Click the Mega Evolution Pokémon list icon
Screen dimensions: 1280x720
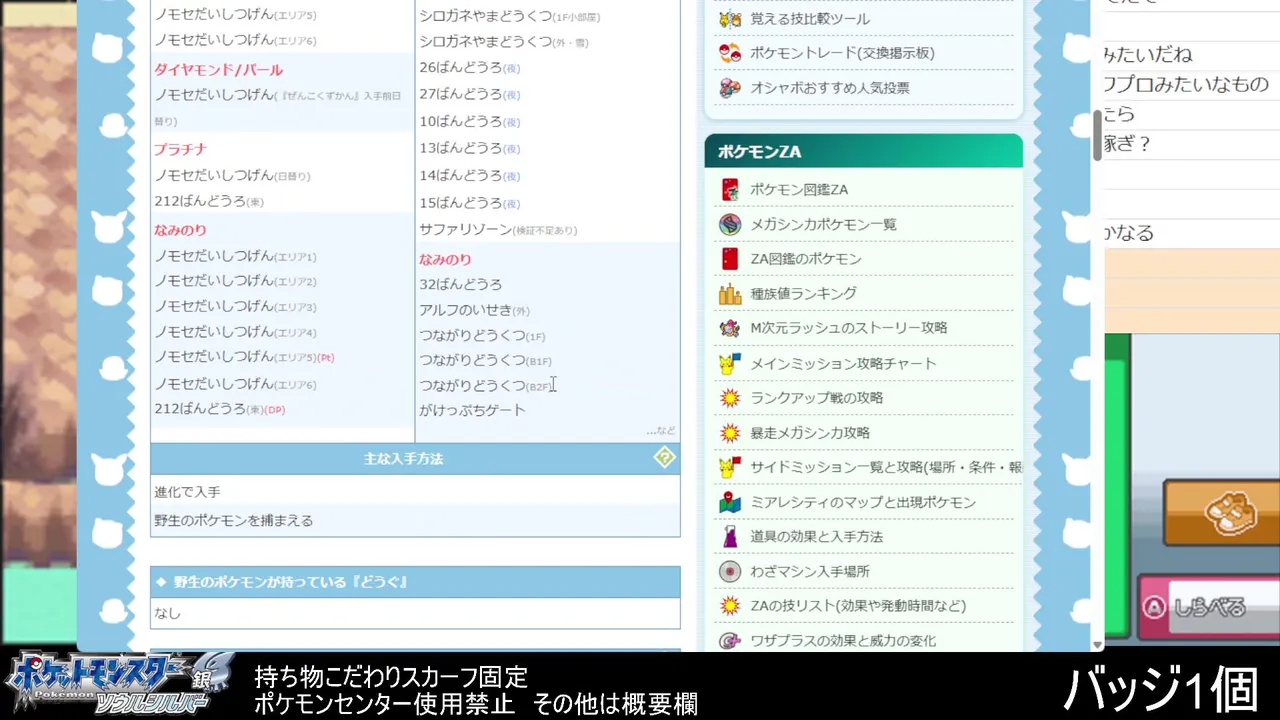pyautogui.click(x=730, y=224)
